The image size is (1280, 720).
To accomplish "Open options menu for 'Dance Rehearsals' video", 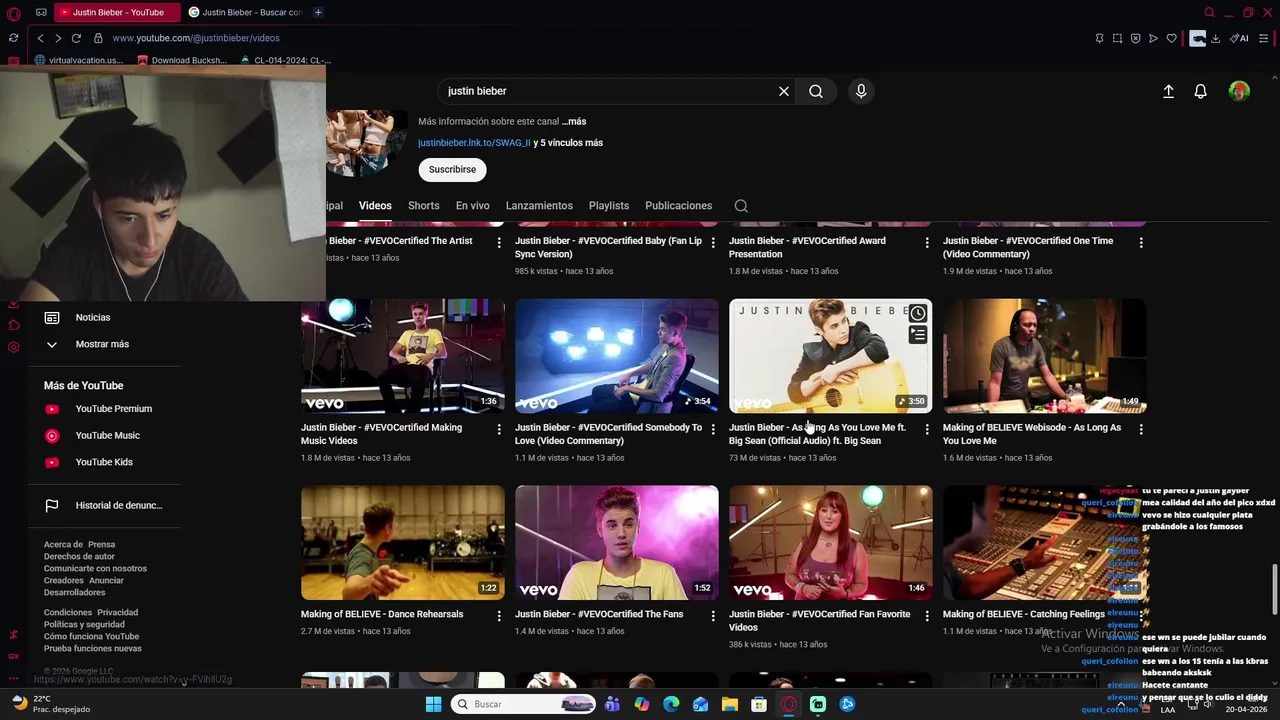I will (499, 616).
